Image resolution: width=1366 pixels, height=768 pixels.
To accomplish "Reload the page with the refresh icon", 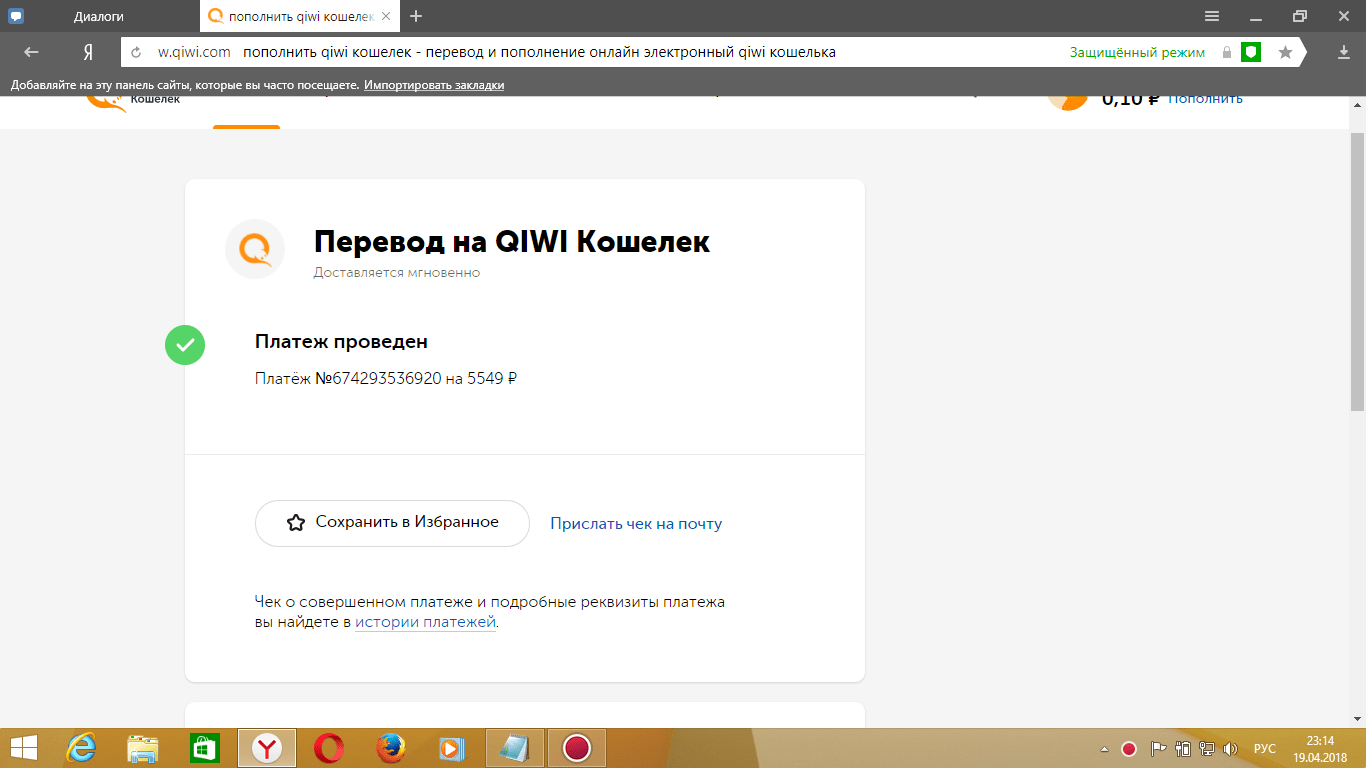I will (137, 52).
